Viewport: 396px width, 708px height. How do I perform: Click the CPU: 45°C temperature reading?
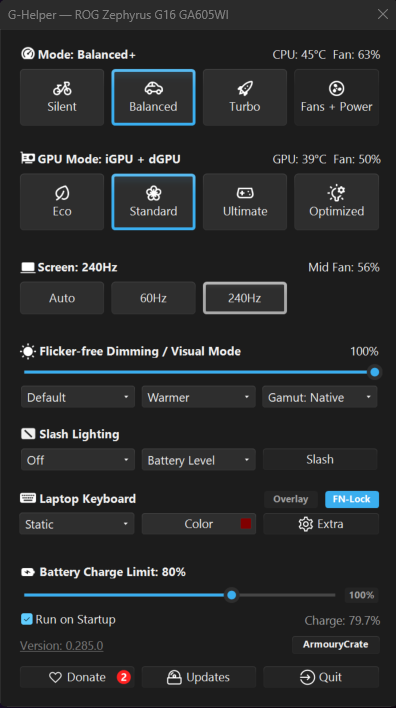(x=299, y=55)
